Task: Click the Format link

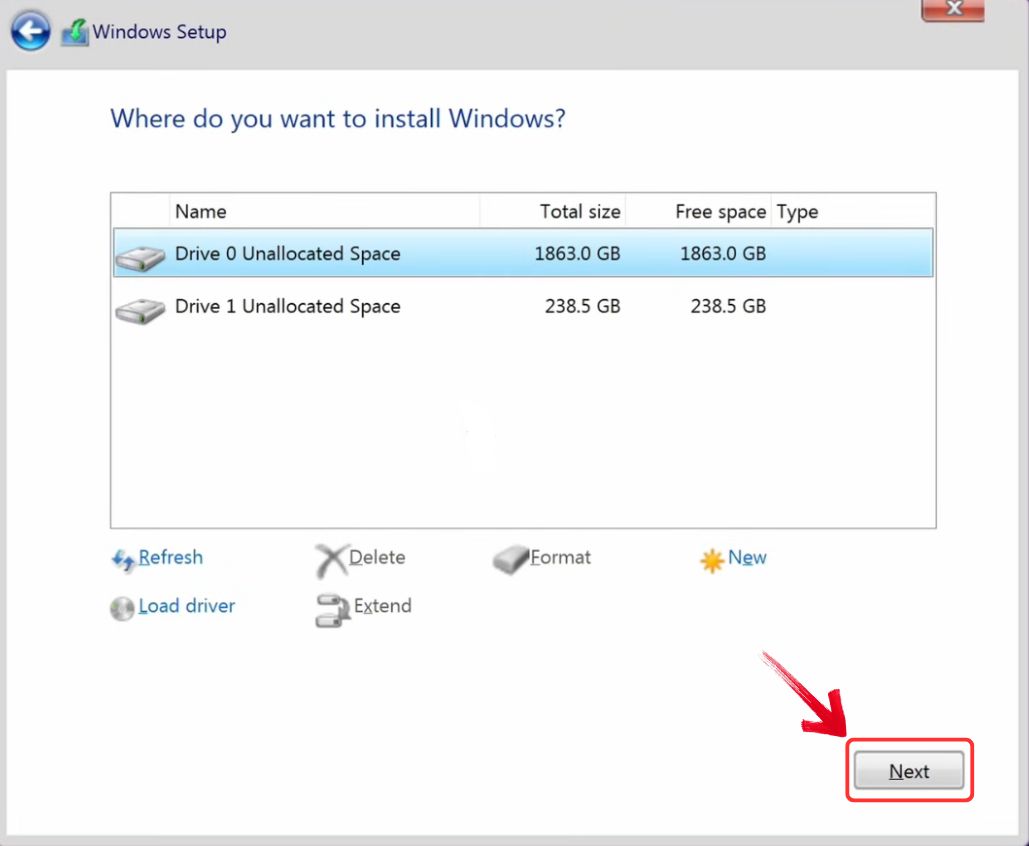Action: 563,558
